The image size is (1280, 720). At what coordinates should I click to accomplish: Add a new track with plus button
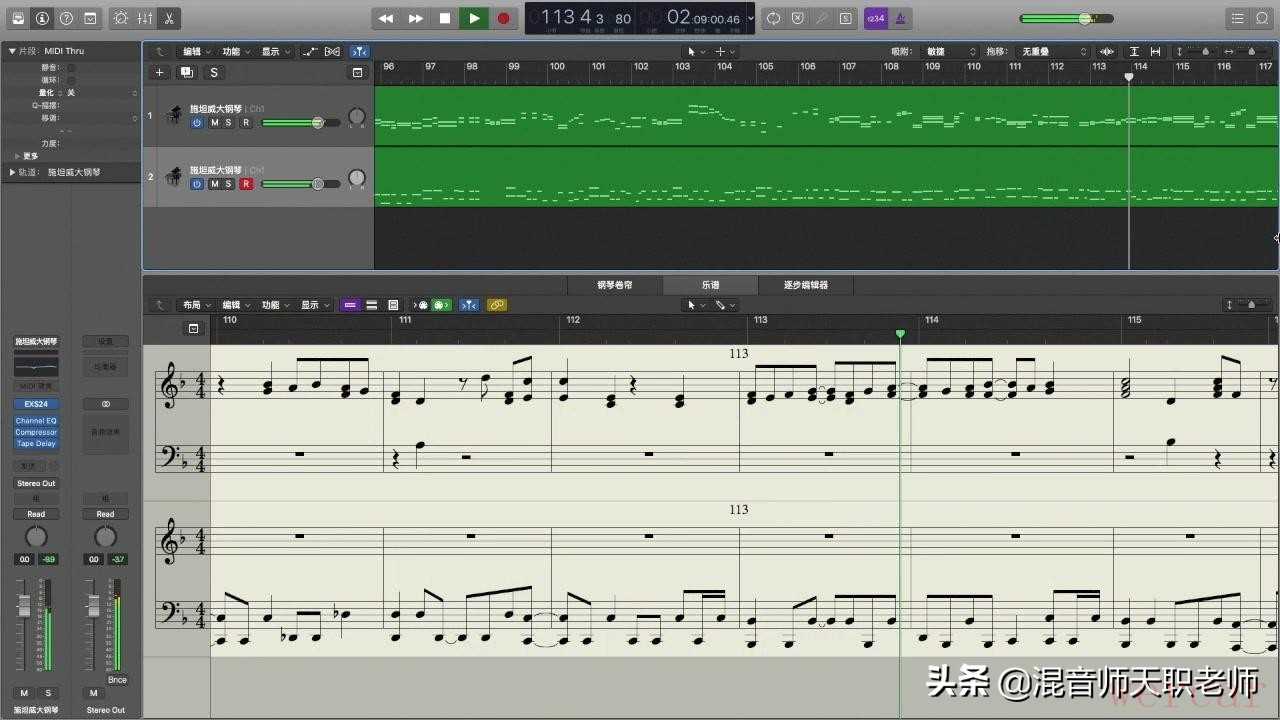159,72
